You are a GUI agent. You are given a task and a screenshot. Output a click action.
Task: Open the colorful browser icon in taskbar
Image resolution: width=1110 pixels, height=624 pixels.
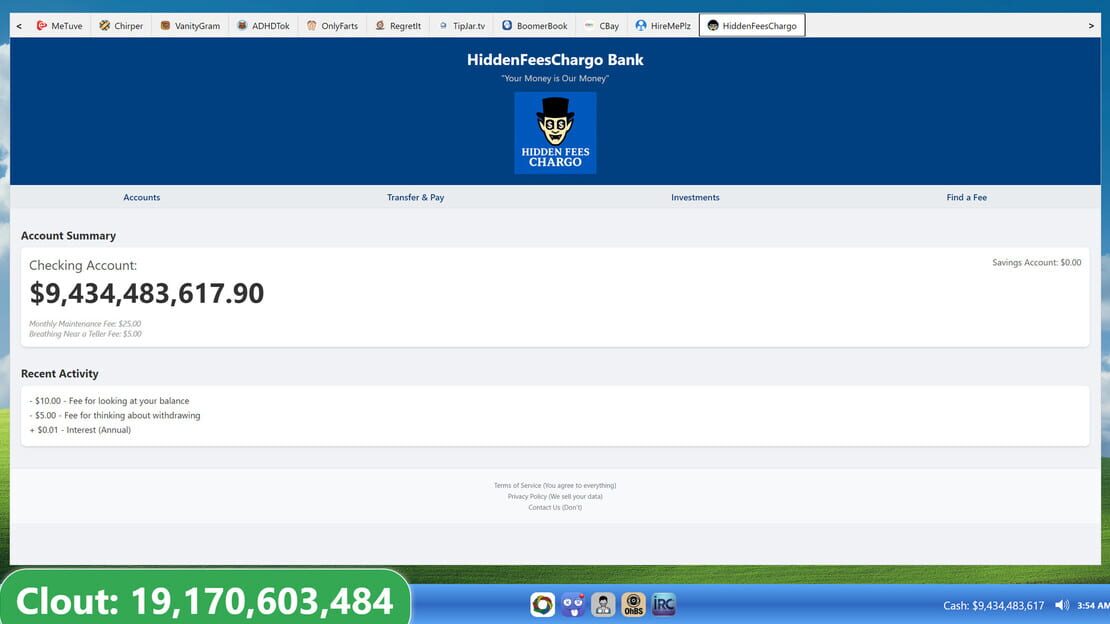542,604
